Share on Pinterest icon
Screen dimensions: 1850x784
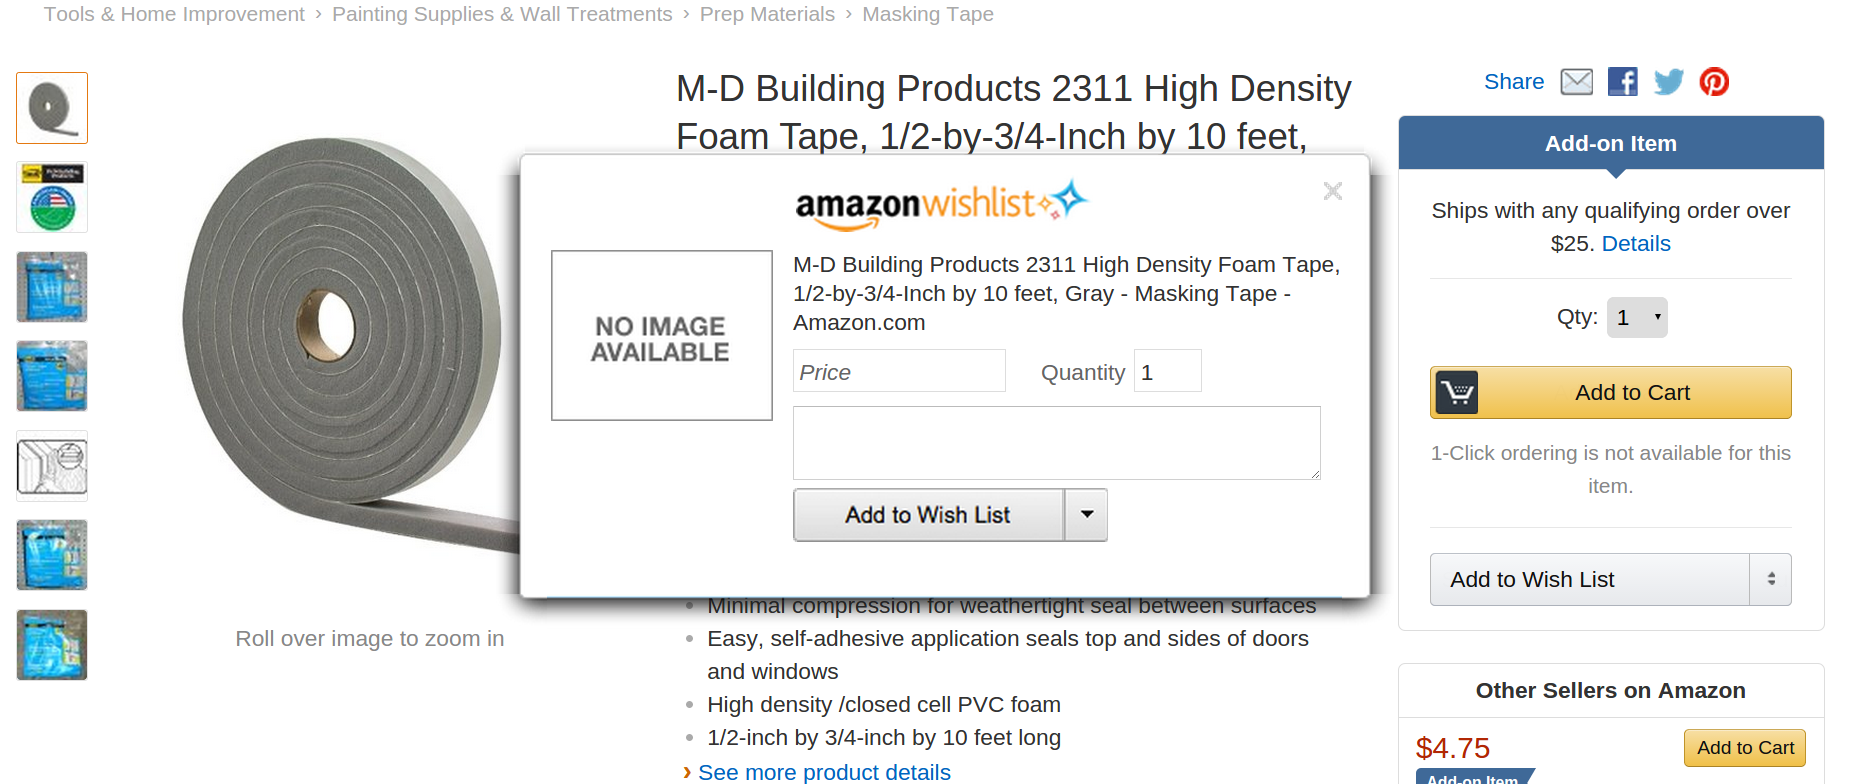[x=1714, y=82]
